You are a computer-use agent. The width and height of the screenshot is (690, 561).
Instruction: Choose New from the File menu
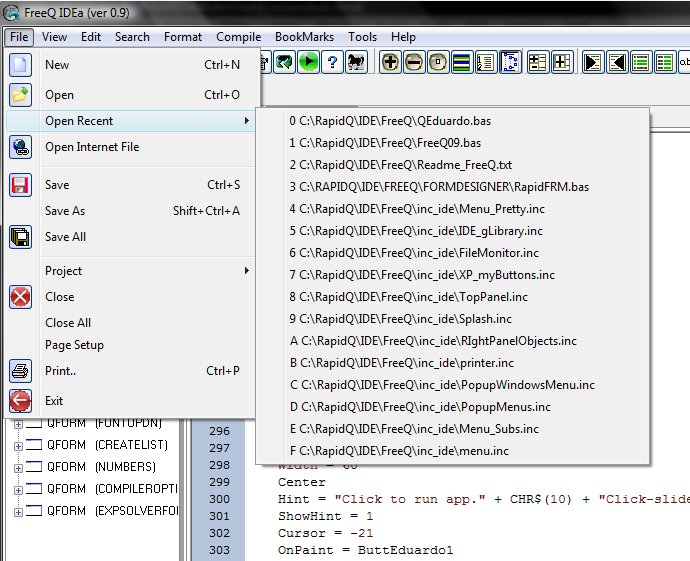131,65
